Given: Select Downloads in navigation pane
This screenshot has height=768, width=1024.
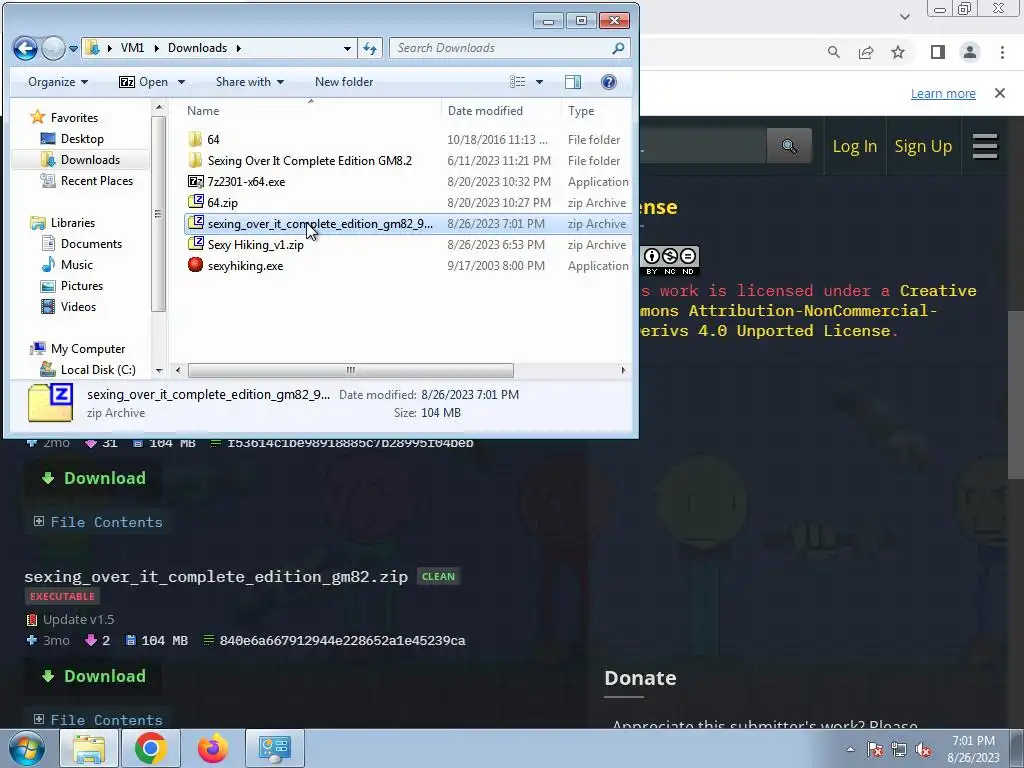Looking at the screenshot, I should tap(90, 159).
